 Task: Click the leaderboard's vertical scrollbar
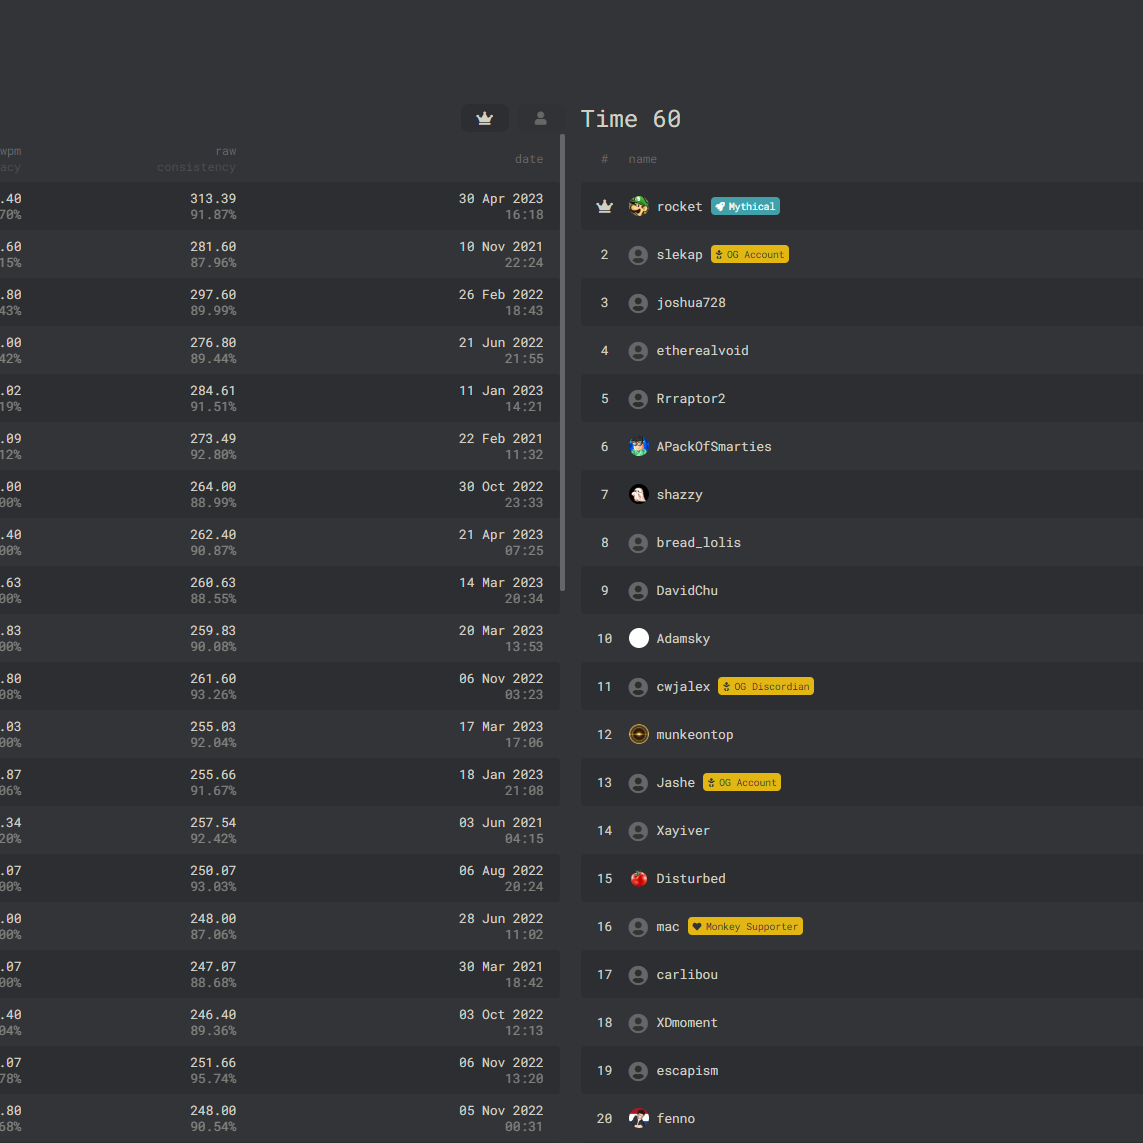pyautogui.click(x=563, y=360)
